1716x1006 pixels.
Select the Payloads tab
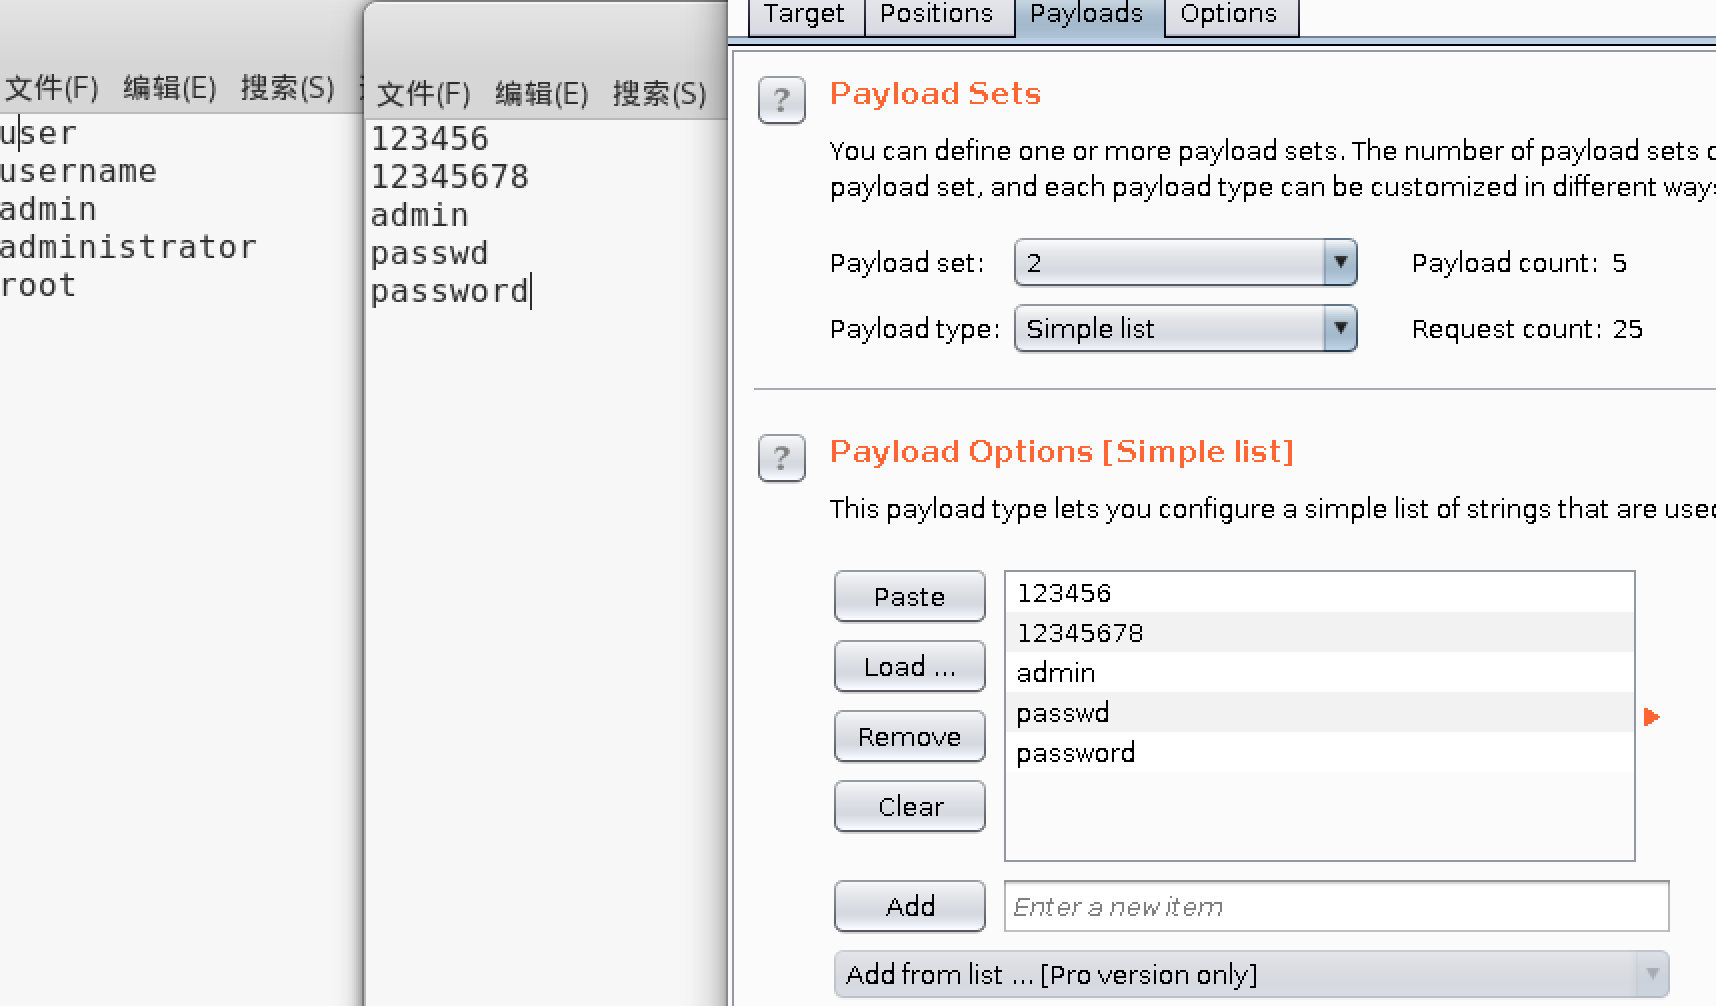point(1086,13)
